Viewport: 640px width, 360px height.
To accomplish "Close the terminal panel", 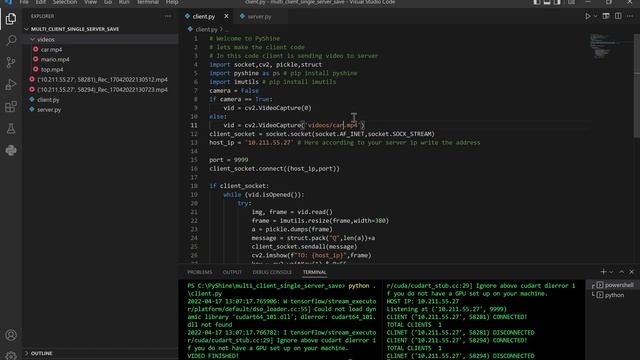I will 632,272.
